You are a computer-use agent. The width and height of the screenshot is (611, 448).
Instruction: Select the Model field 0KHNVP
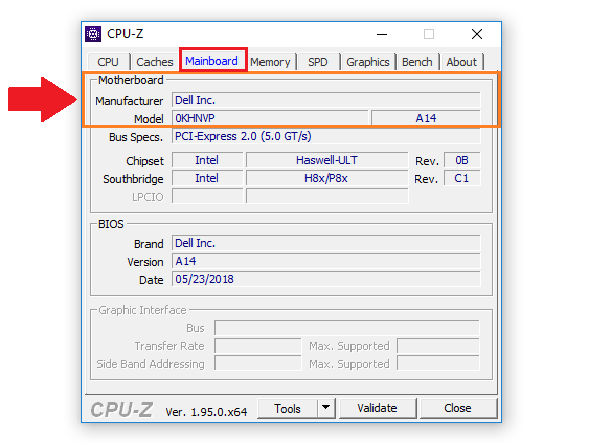pyautogui.click(x=268, y=118)
